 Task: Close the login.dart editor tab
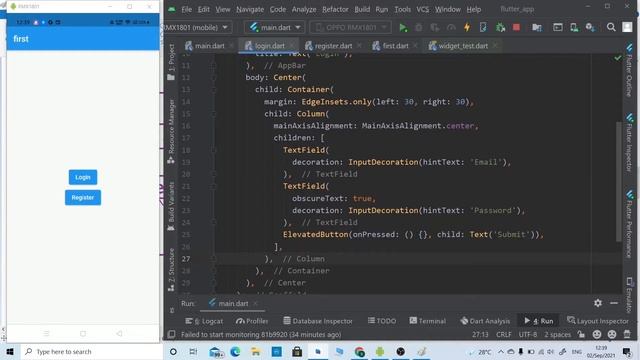click(293, 46)
